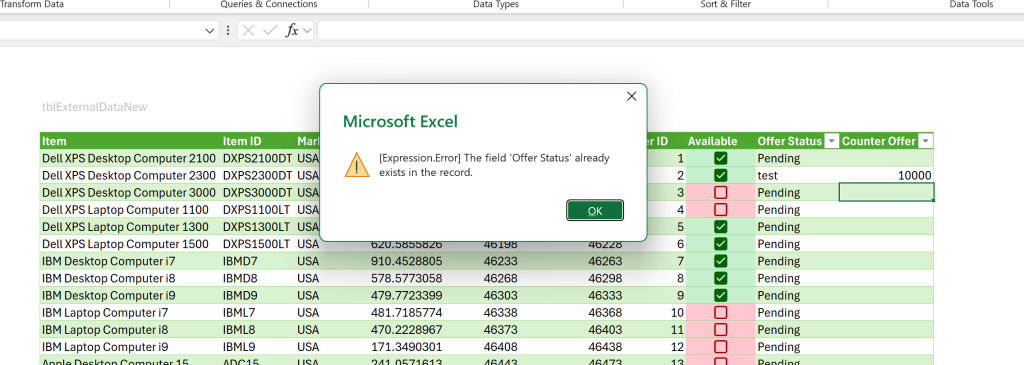
Task: Select cell IBM Desktop Computer i9
Action: coord(131,295)
